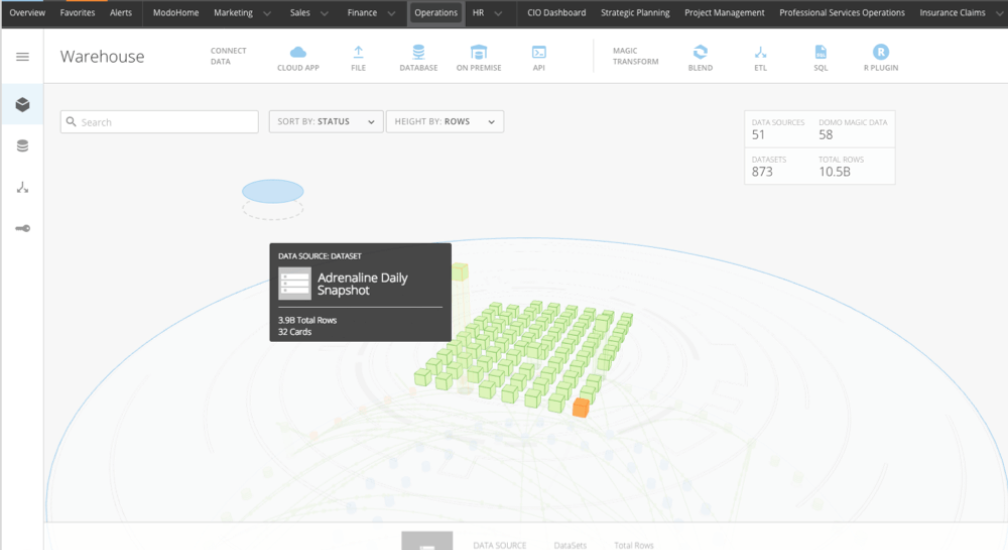Open the Sales page
1008x550 pixels.
point(300,12)
